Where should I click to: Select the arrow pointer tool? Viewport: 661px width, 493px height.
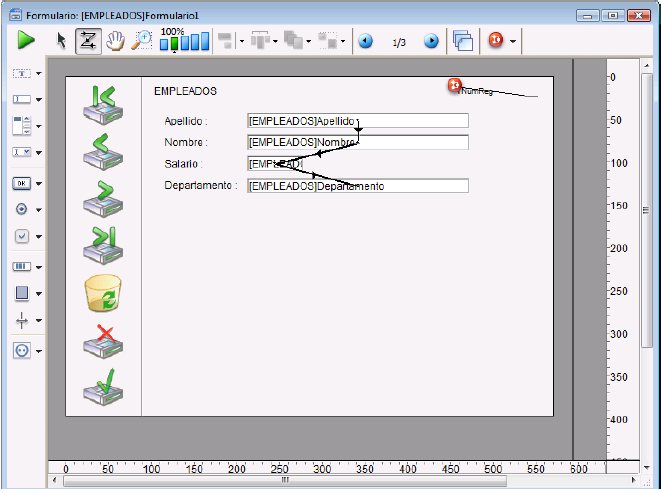(x=62, y=41)
